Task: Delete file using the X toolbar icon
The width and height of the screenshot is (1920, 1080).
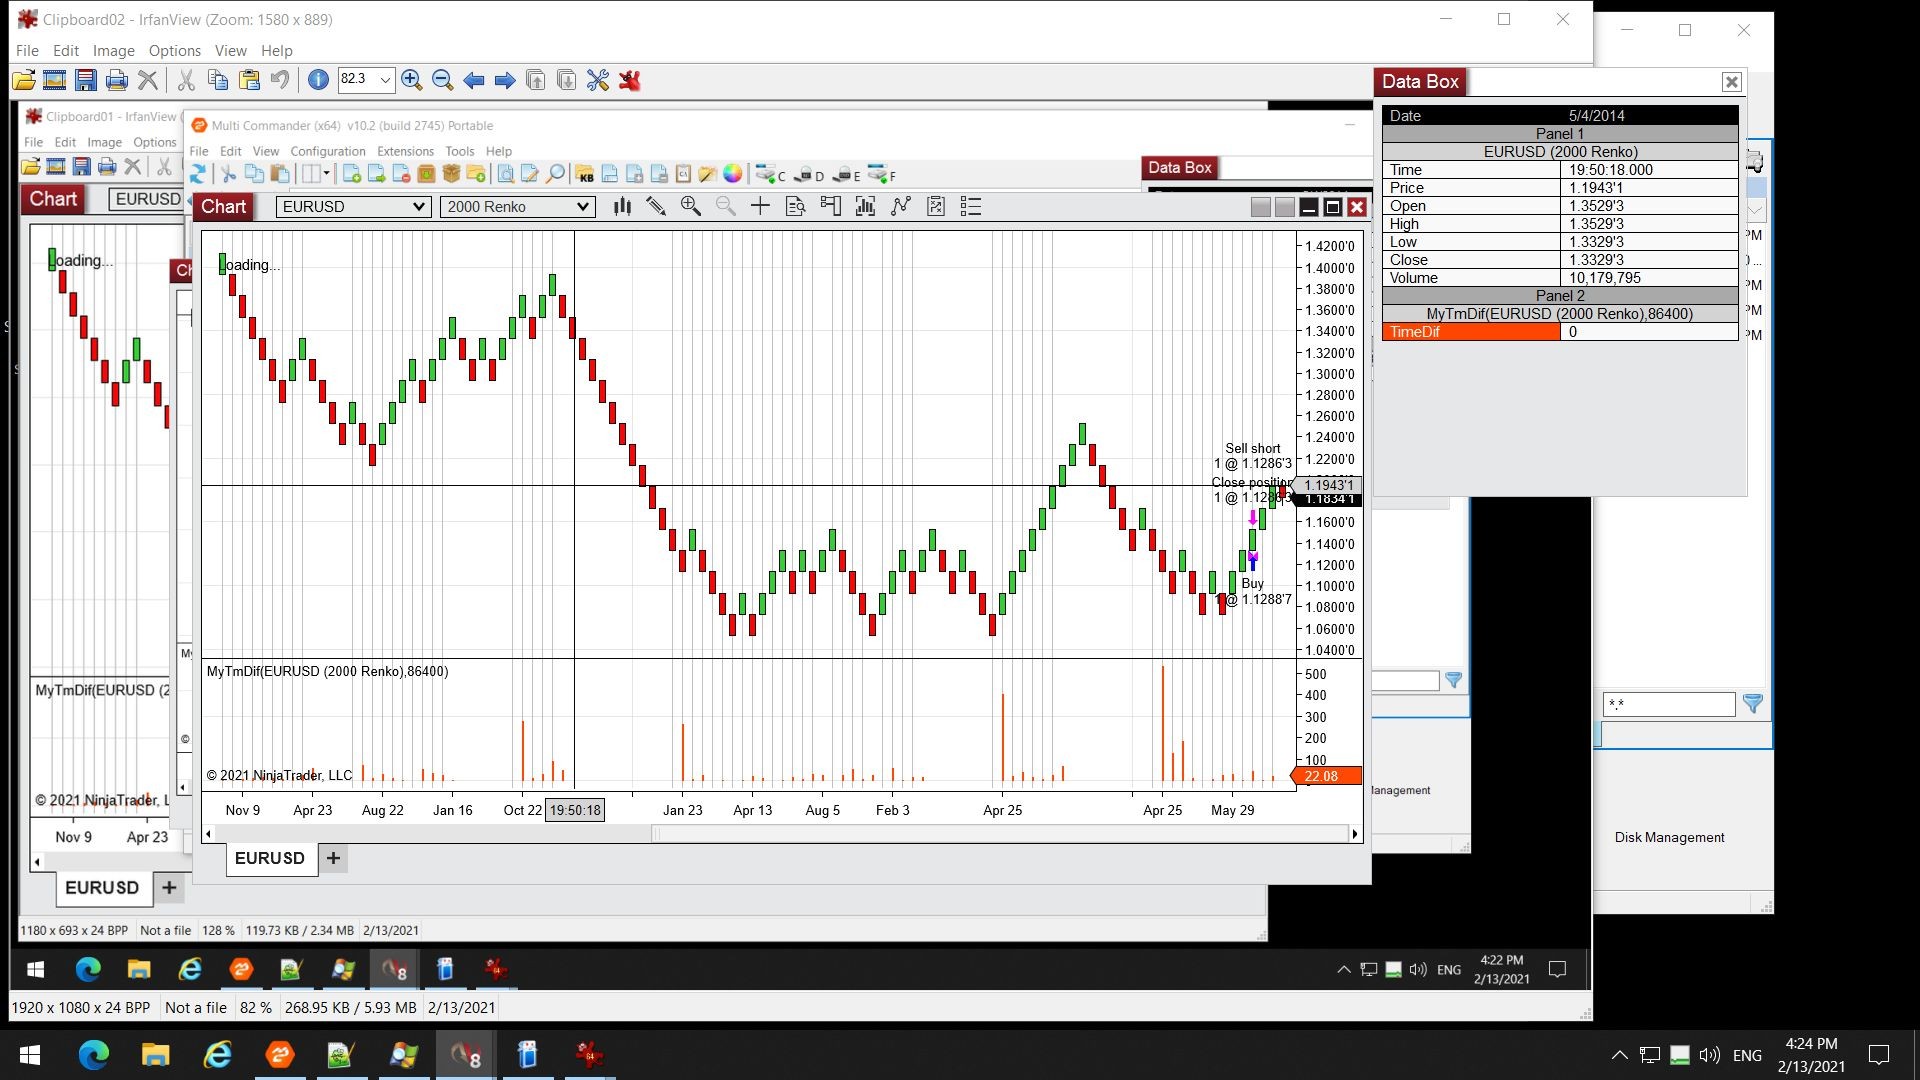Action: (x=148, y=80)
